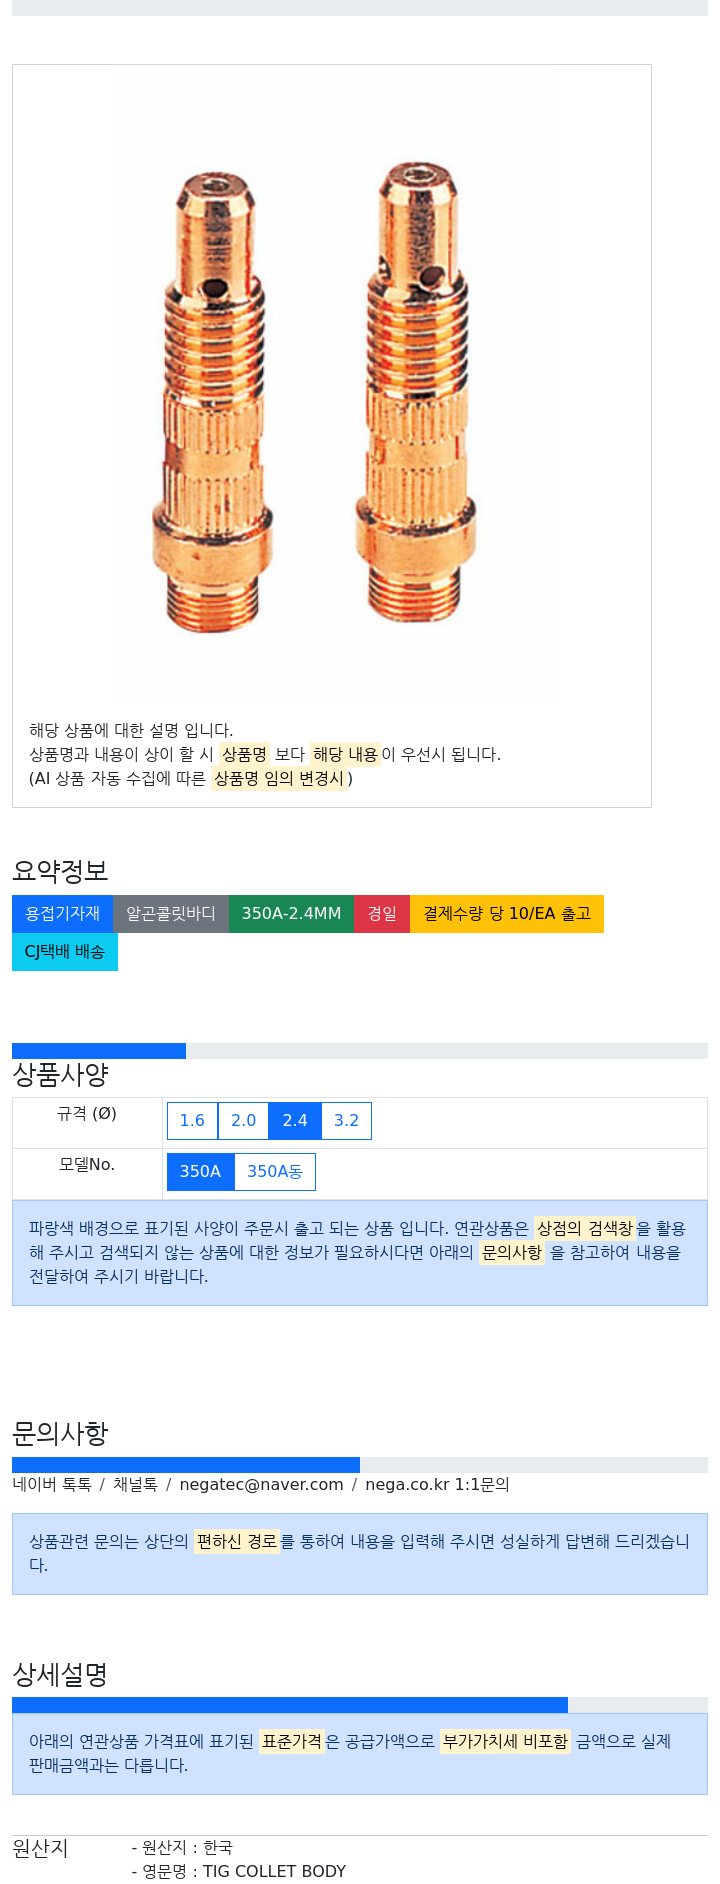Click the CJ택배 배송 cyan tag
The image size is (720, 1884).
65,952
